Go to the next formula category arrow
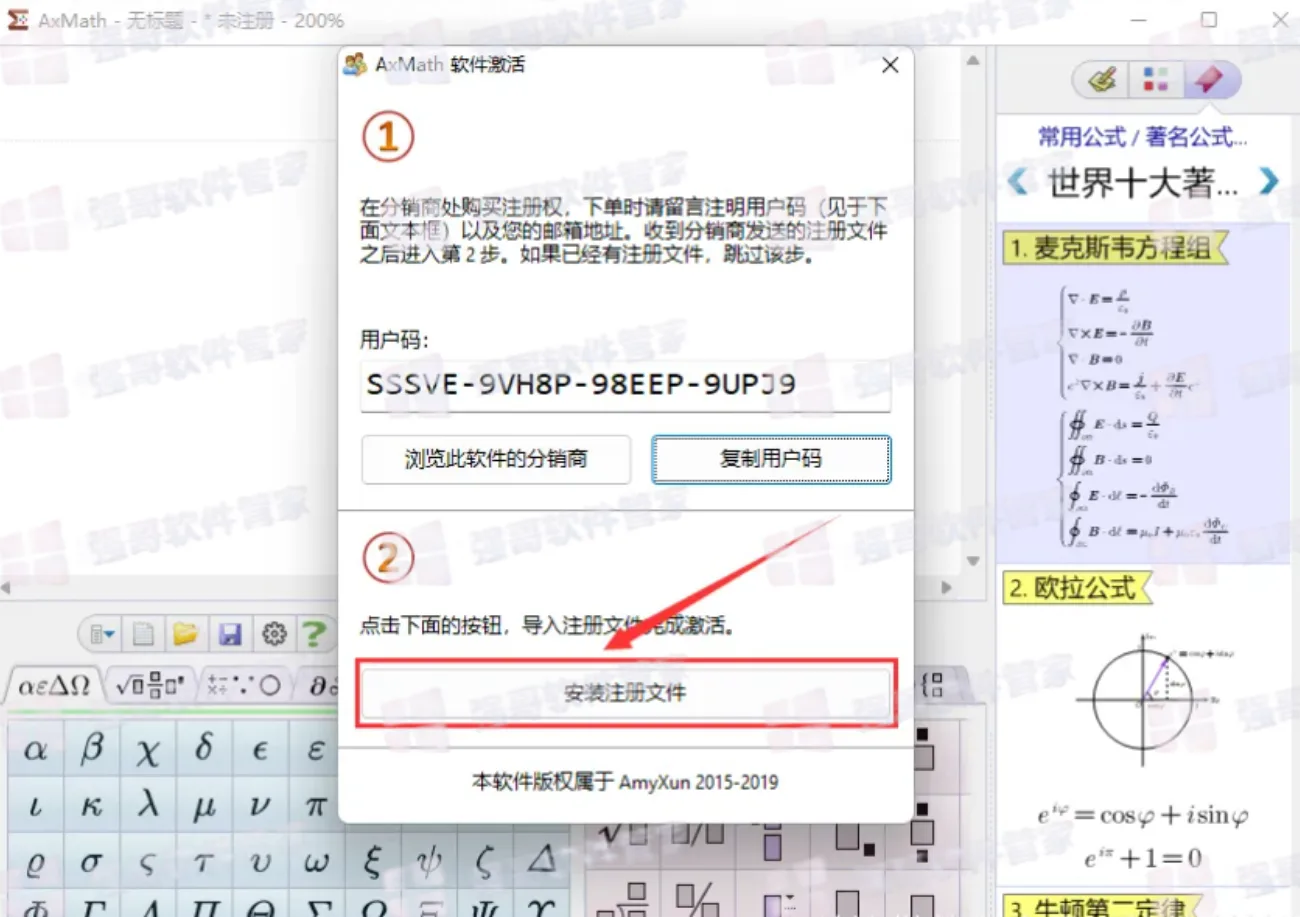Viewport: 1300px width, 917px height. tap(1269, 182)
